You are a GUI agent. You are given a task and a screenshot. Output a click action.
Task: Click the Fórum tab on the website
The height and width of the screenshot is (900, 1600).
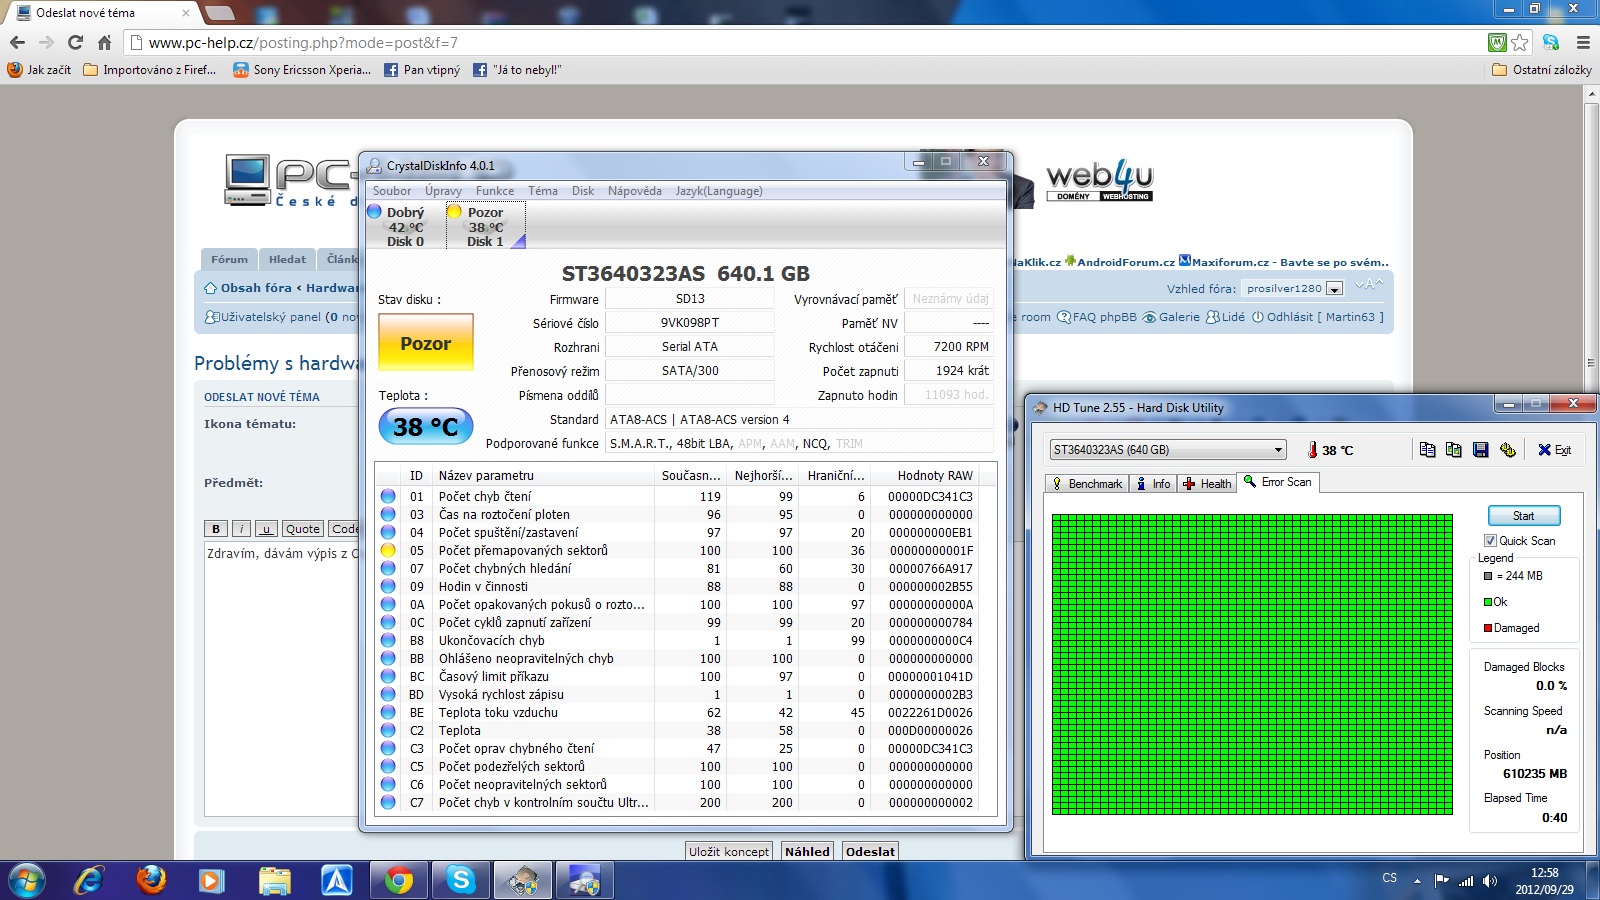point(229,259)
